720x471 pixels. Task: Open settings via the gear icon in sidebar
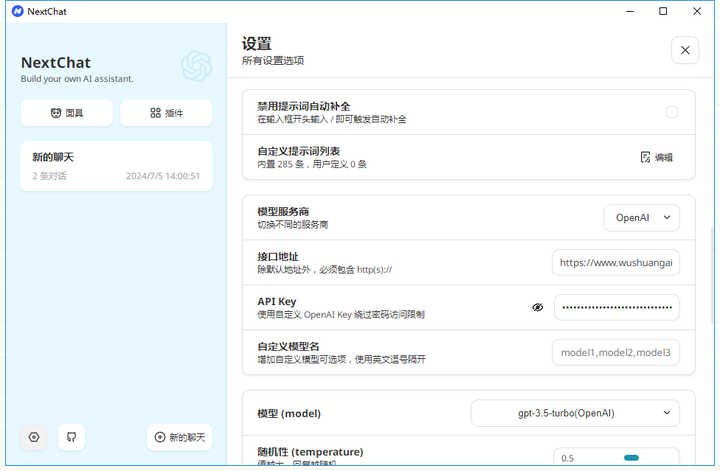point(34,437)
